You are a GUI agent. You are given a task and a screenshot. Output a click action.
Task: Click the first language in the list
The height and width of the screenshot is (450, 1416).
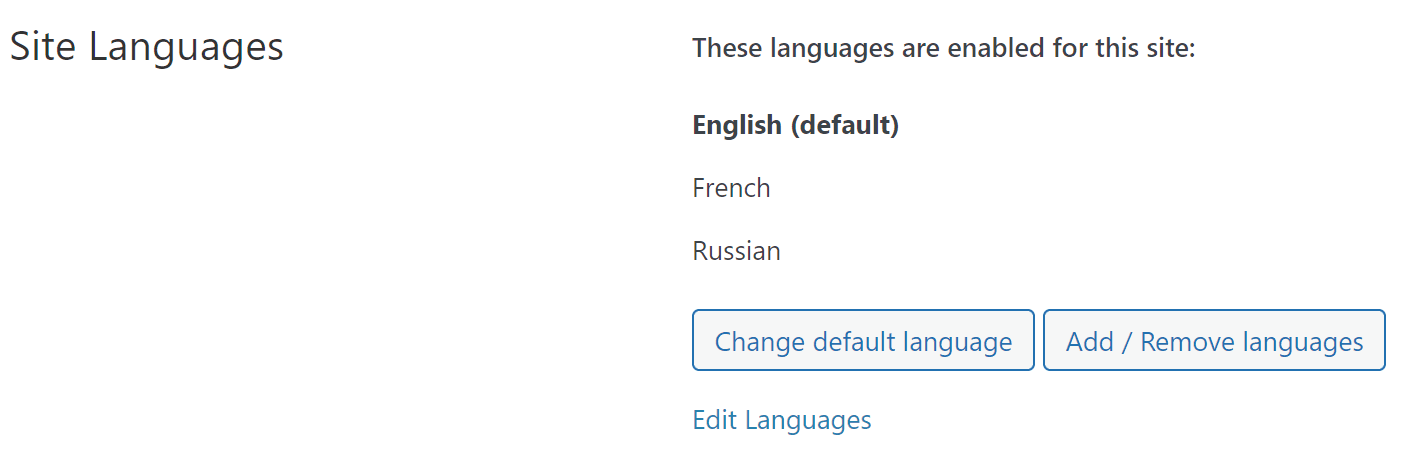(x=795, y=126)
